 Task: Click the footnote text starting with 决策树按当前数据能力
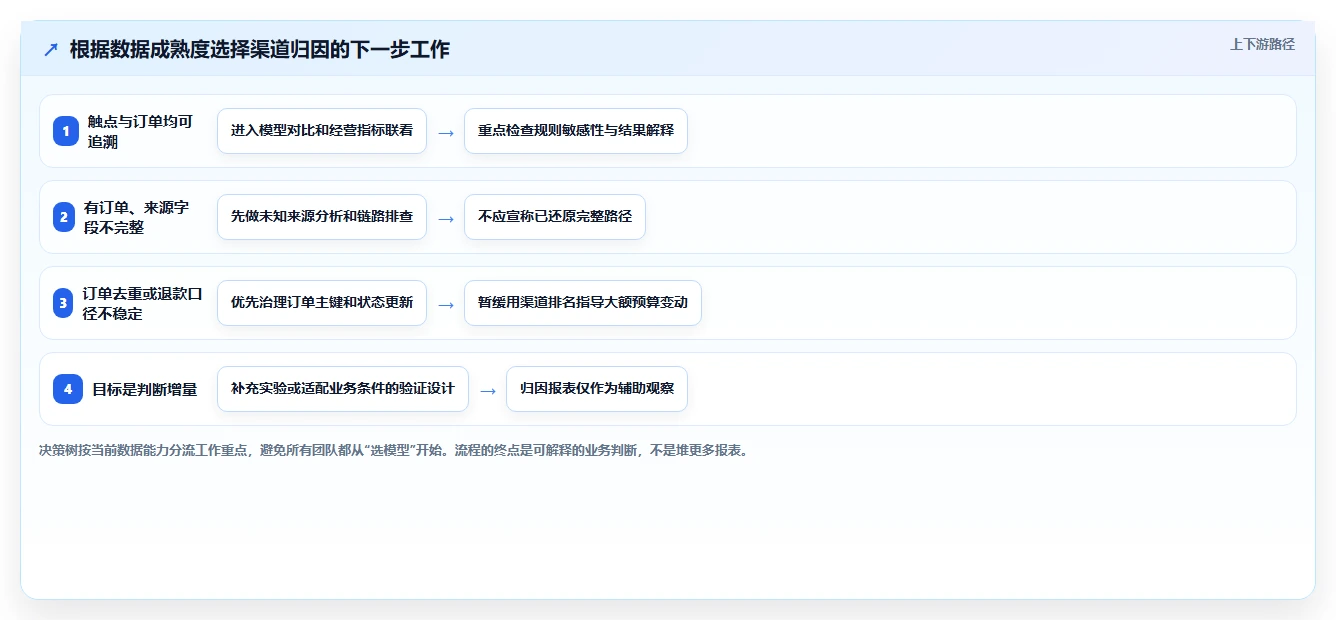click(393, 450)
